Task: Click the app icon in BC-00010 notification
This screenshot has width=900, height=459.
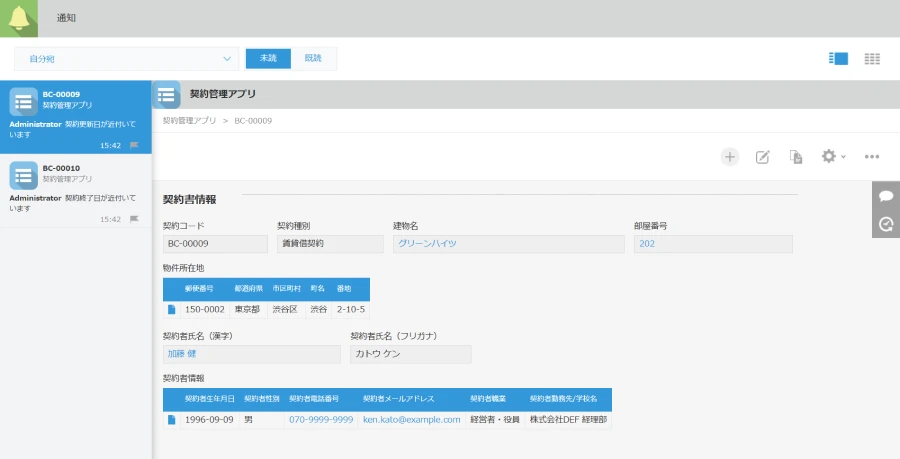Action: click(x=24, y=175)
